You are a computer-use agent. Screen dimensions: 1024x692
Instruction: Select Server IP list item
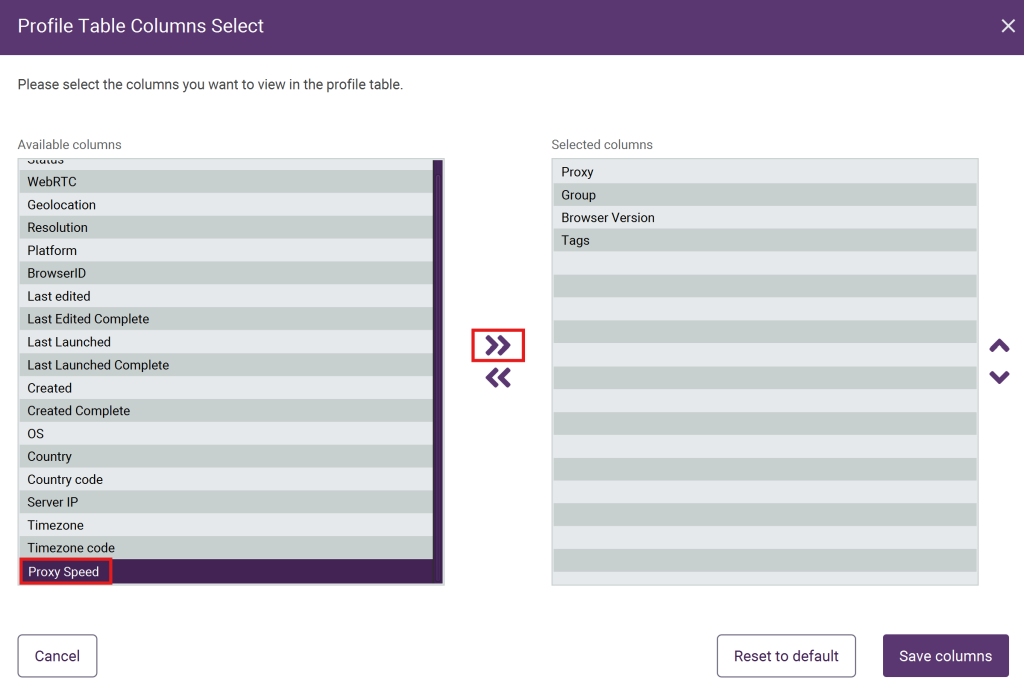pyautogui.click(x=53, y=503)
